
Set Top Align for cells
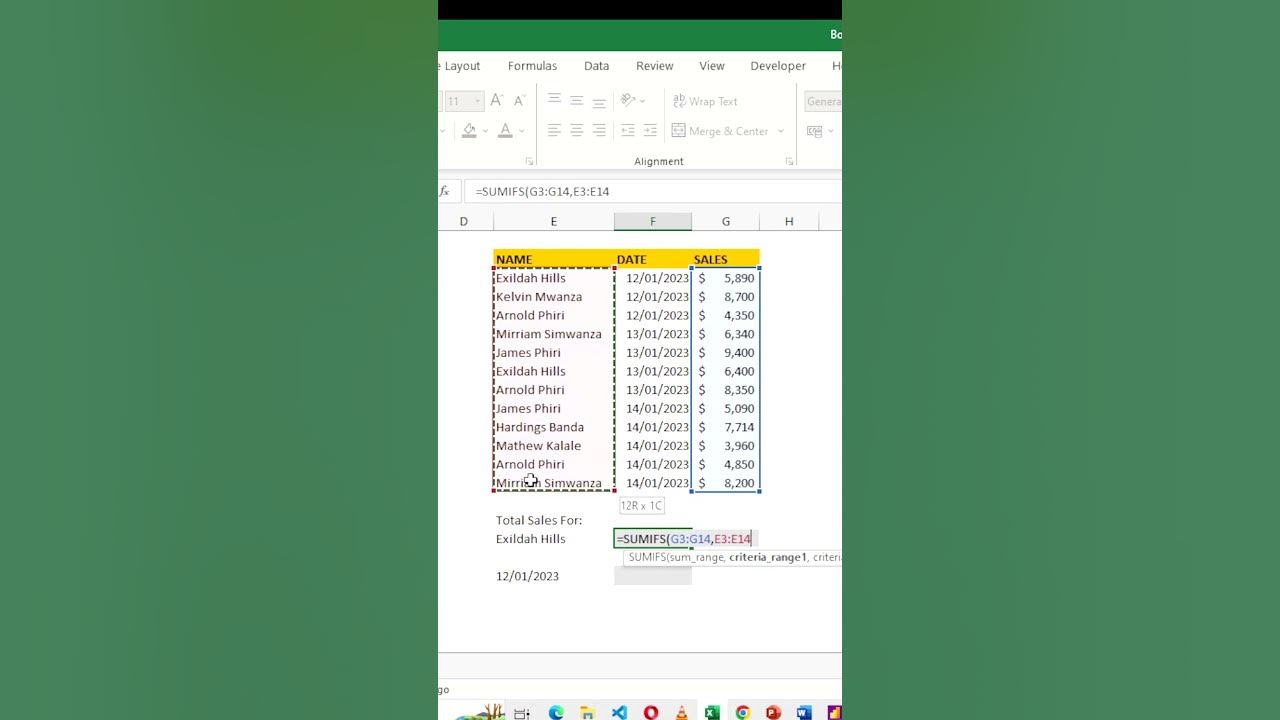[554, 101]
